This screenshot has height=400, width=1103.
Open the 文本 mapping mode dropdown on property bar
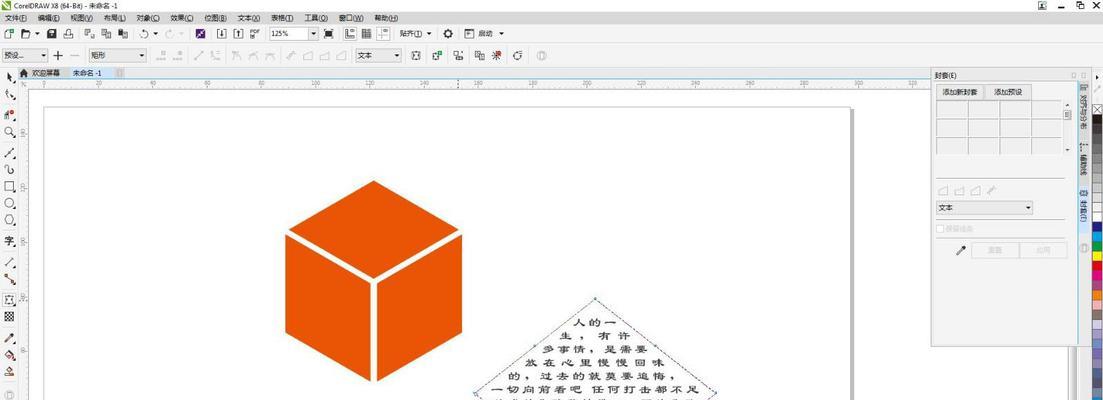click(x=378, y=55)
